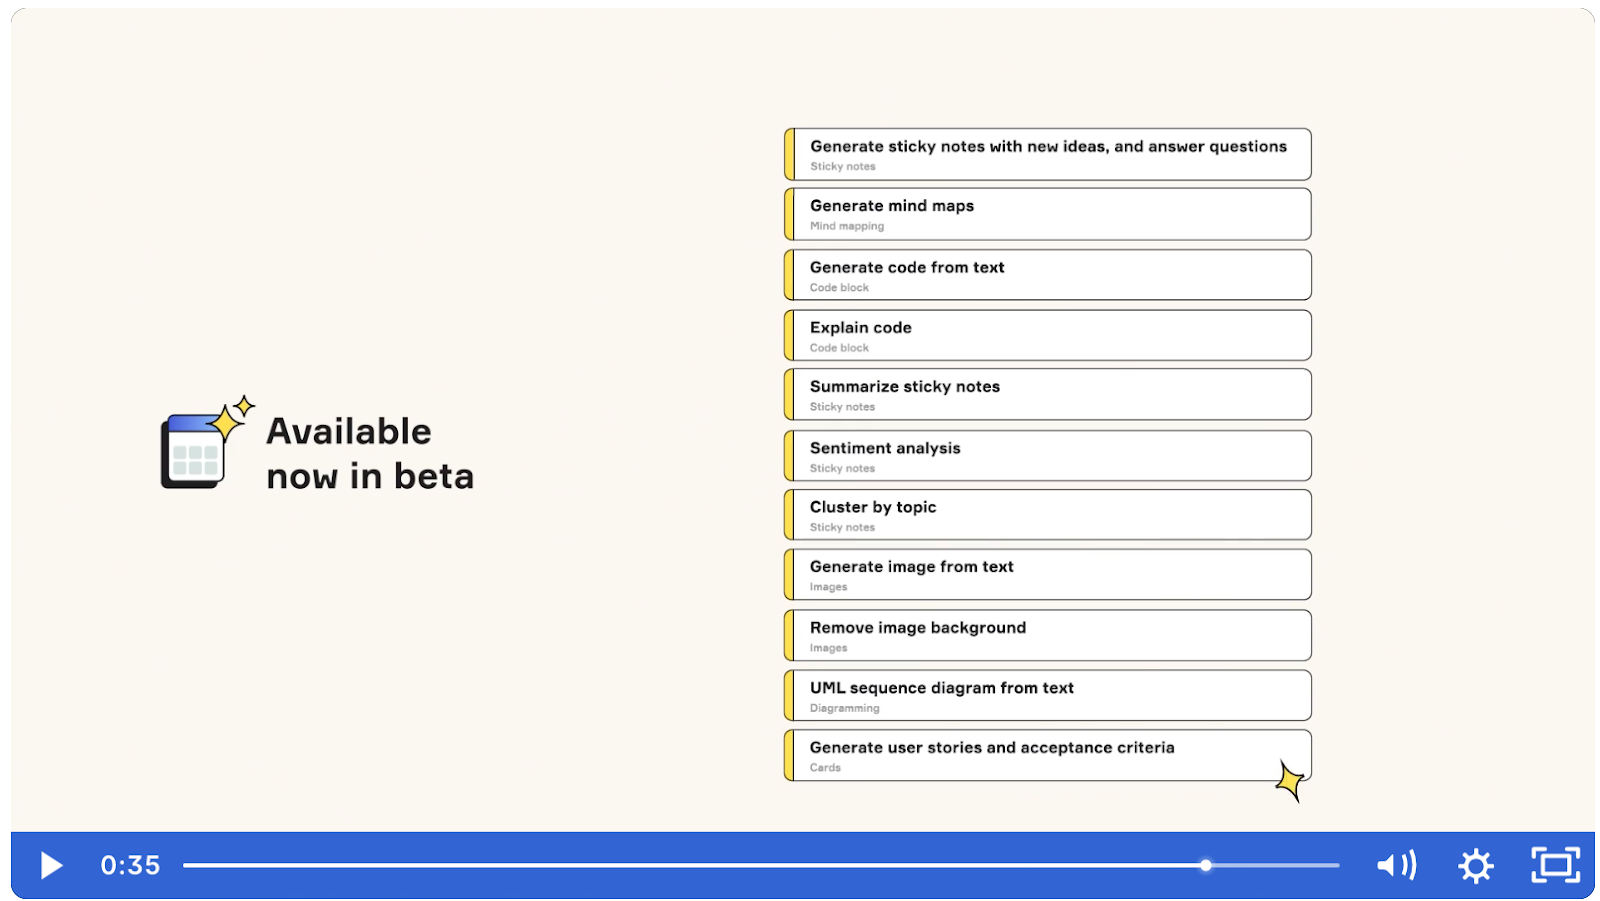This screenshot has height=901, width=1600.
Task: Click the play button in video controls
Action: tap(51, 865)
